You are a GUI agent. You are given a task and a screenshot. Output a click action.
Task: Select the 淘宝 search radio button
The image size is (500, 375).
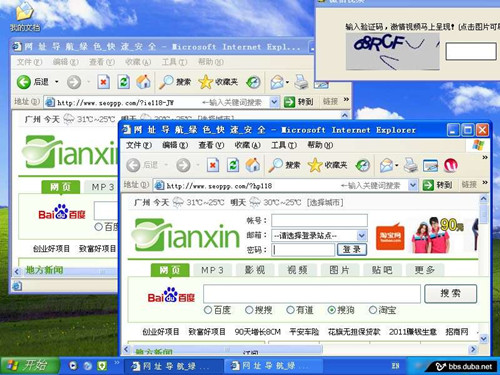373,310
